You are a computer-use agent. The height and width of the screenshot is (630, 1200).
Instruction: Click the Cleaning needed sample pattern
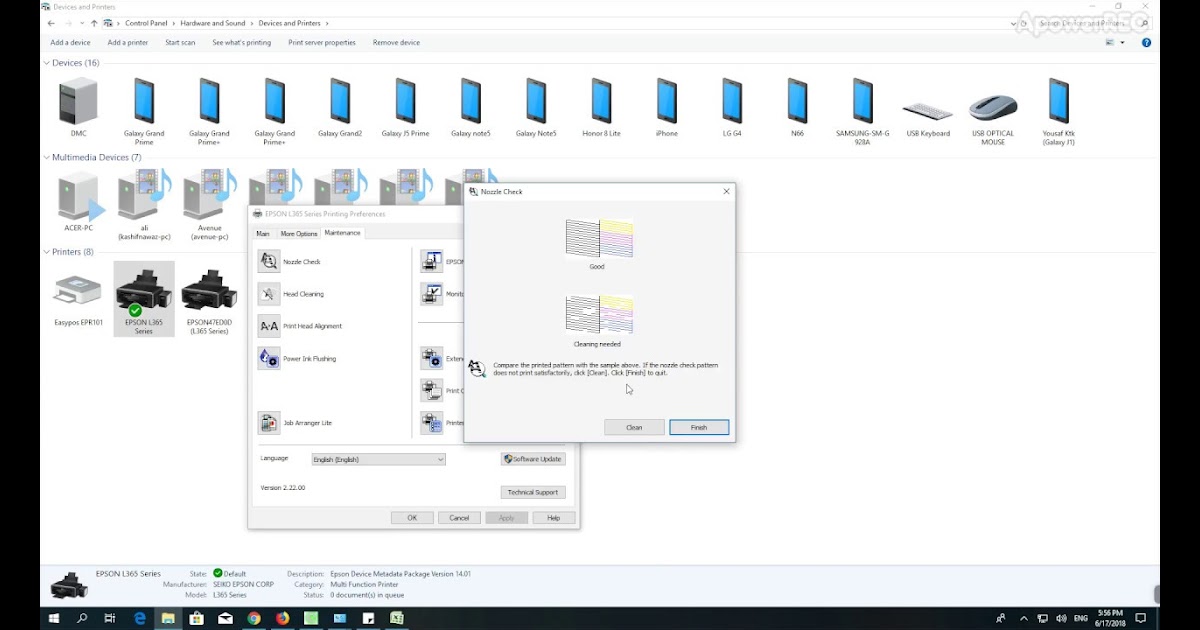[x=598, y=315]
